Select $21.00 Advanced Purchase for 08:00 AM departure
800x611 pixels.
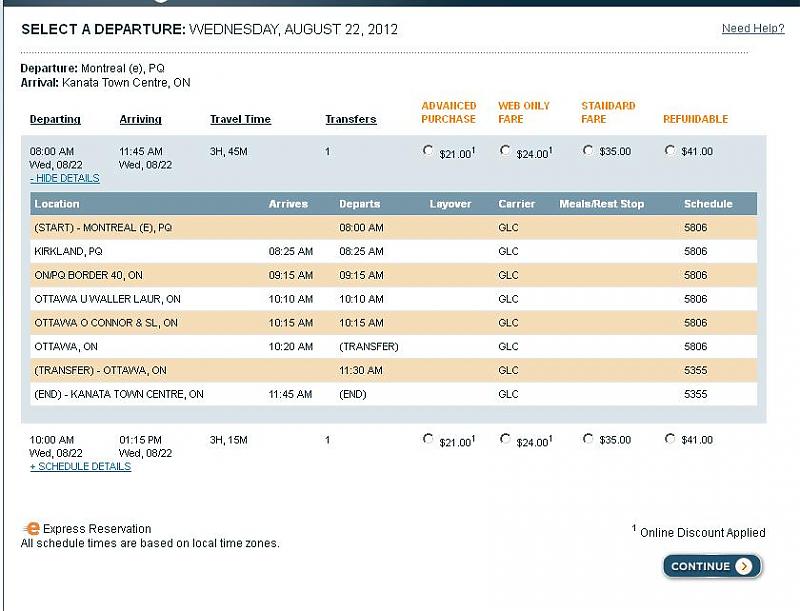(428, 150)
